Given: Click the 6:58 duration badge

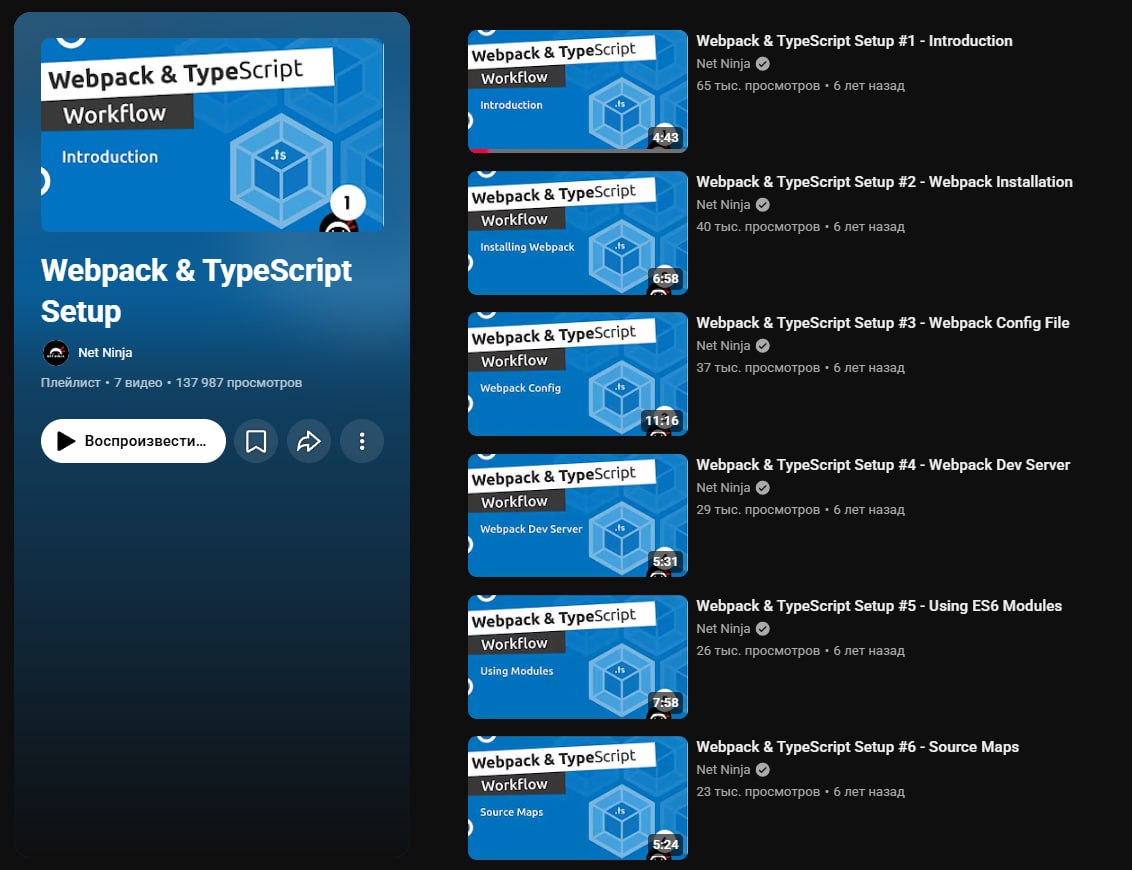Looking at the screenshot, I should coord(666,279).
